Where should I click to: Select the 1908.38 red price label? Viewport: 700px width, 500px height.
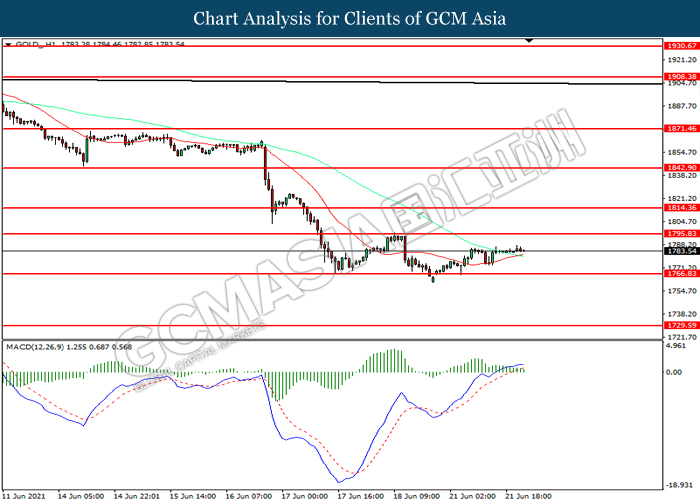[x=682, y=77]
